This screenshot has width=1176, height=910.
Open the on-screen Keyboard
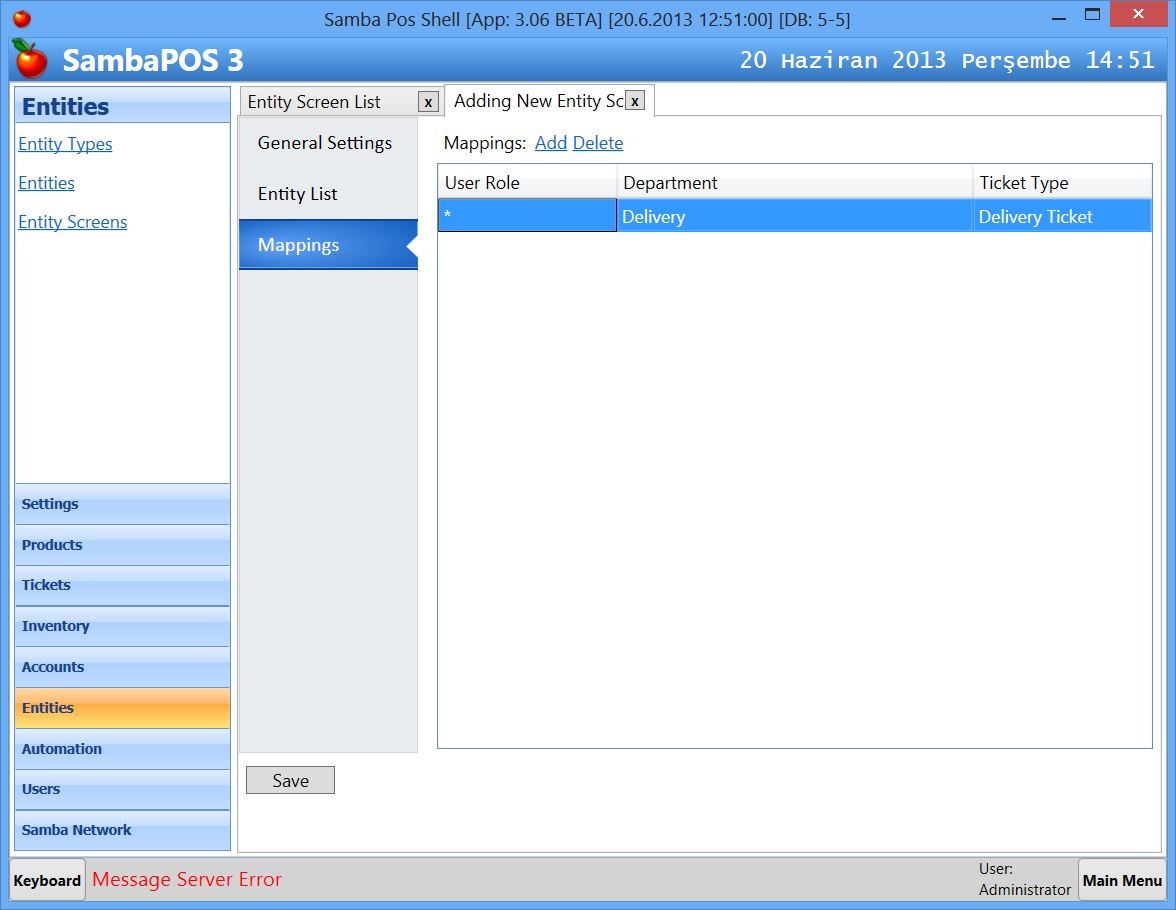[x=46, y=880]
